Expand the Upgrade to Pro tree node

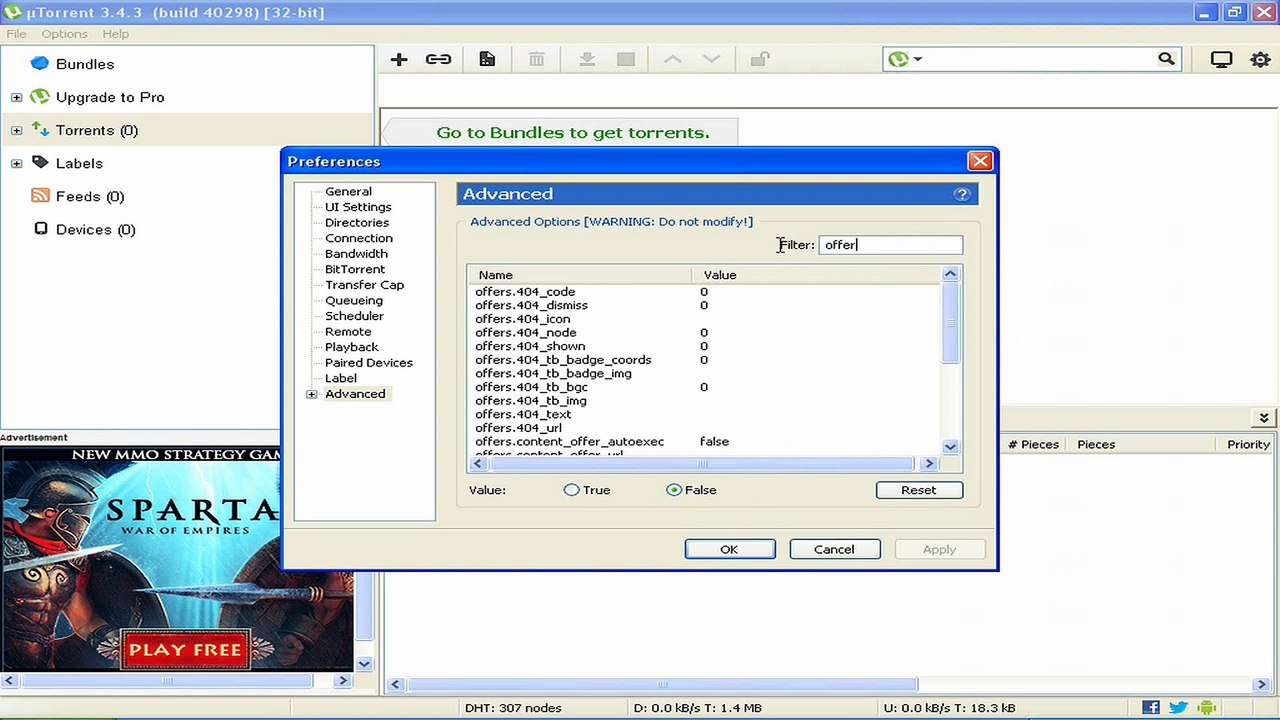coord(17,97)
